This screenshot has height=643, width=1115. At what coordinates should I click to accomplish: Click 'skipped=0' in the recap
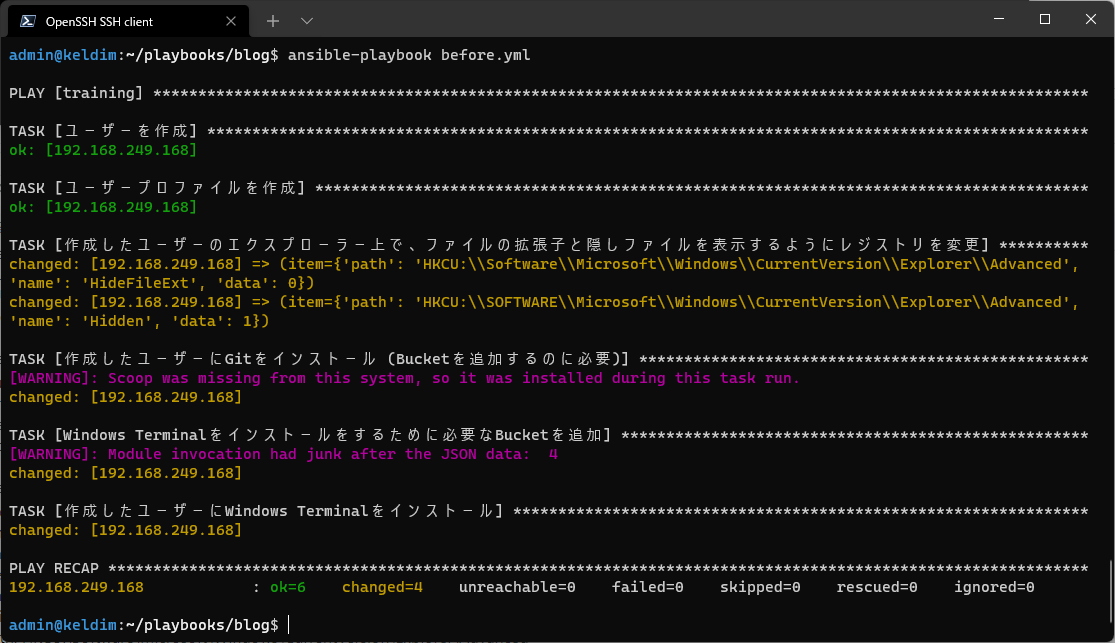[x=760, y=588]
